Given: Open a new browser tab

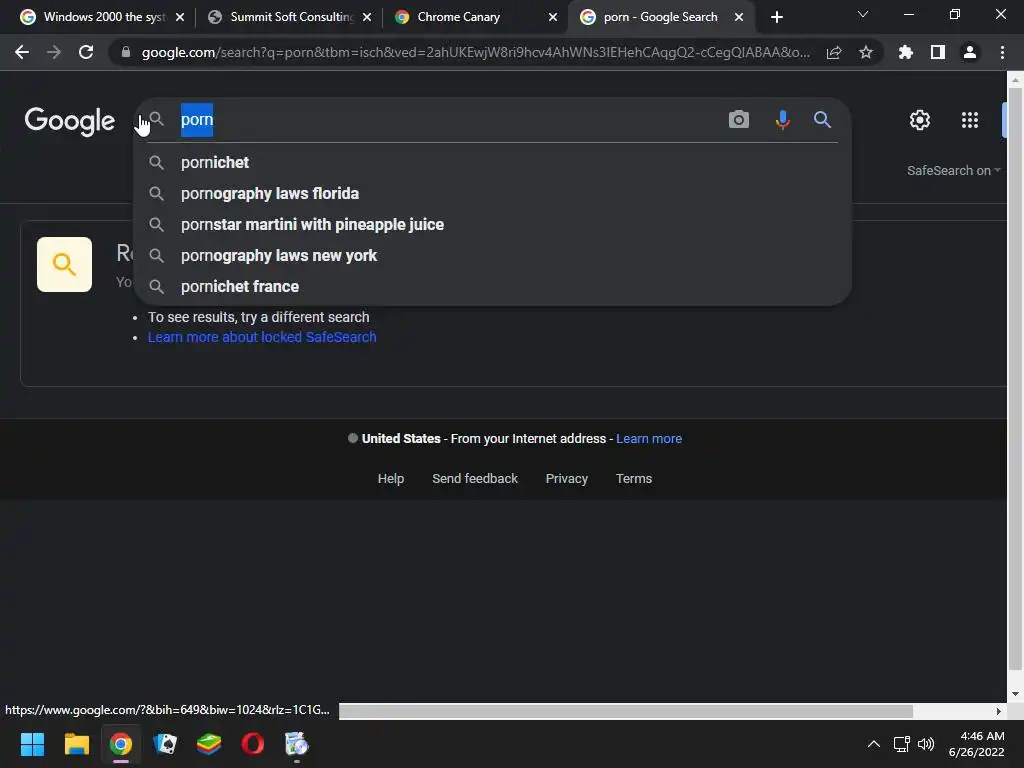Looking at the screenshot, I should coord(776,17).
